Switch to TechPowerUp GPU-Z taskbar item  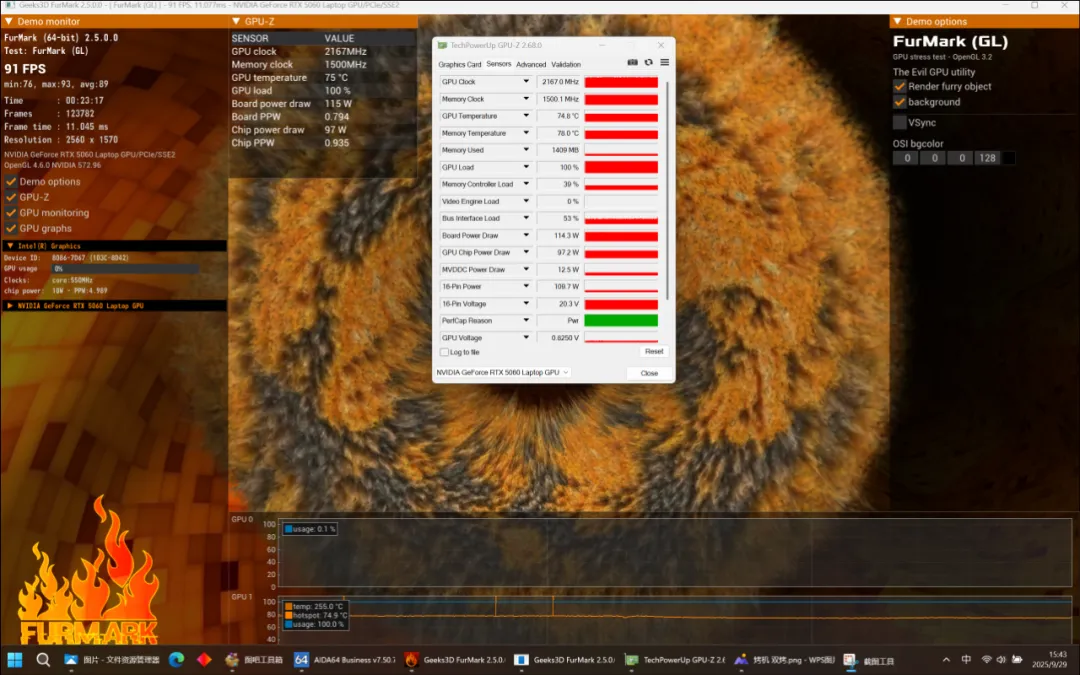675,659
